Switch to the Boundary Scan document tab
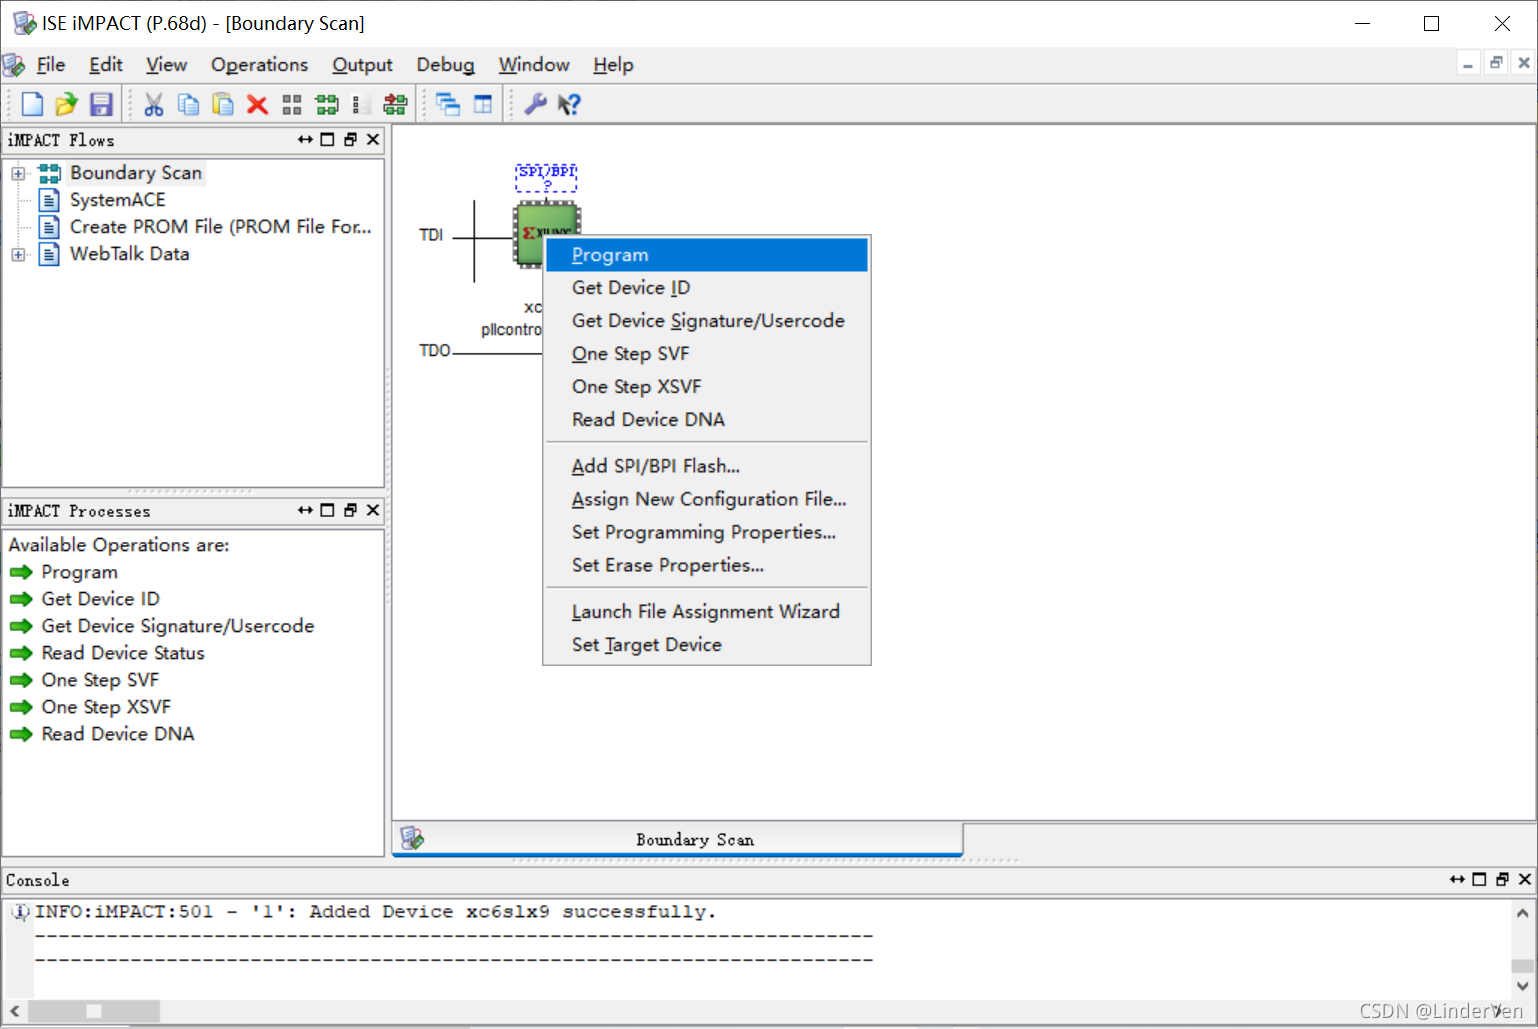The height and width of the screenshot is (1029, 1538). (678, 840)
